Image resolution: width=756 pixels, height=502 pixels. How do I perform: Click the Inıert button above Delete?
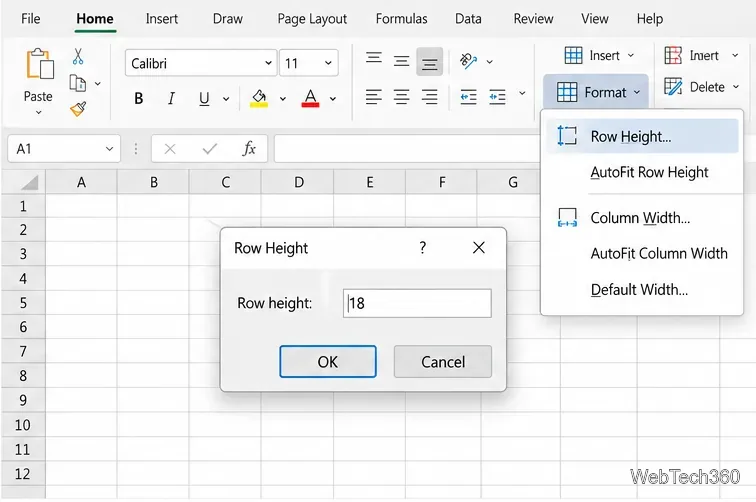pos(701,55)
